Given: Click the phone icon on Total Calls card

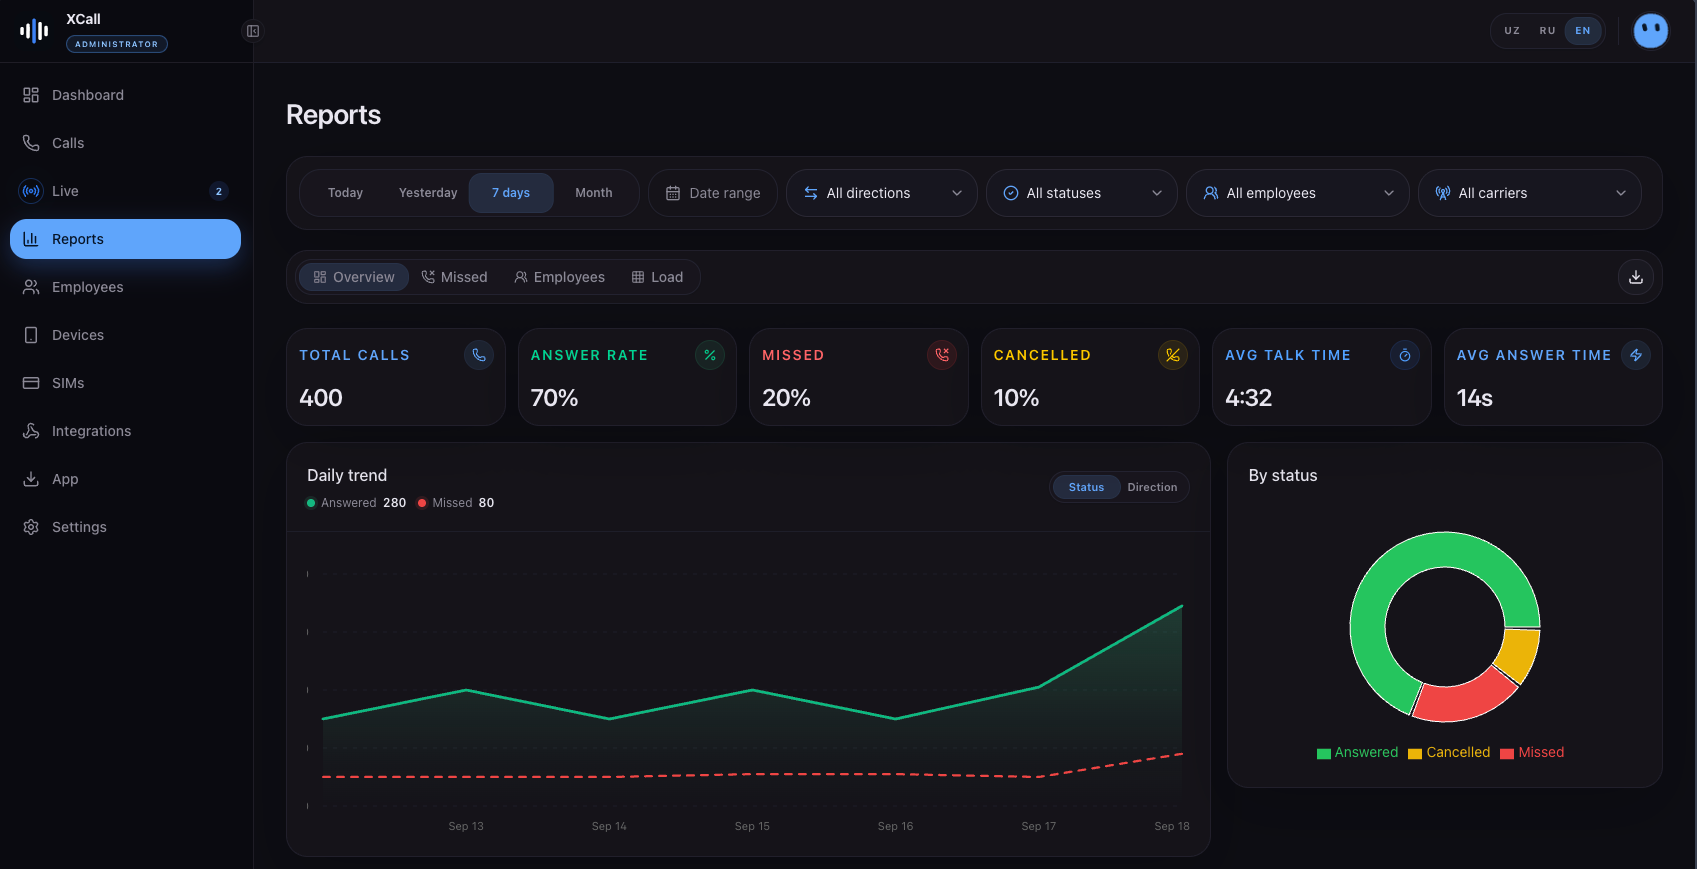Looking at the screenshot, I should [x=479, y=355].
